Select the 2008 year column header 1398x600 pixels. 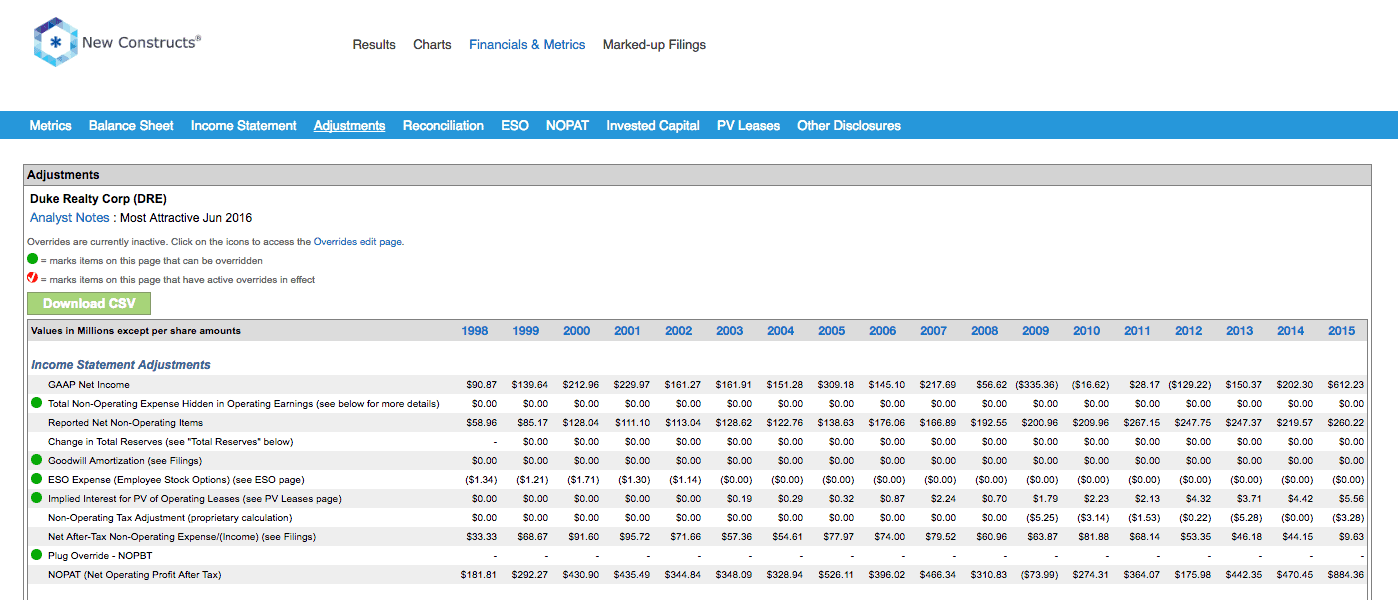point(985,331)
